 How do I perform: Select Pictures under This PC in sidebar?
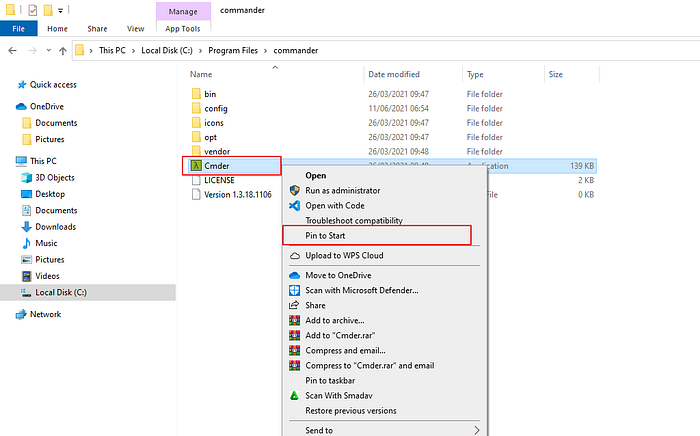click(x=50, y=260)
